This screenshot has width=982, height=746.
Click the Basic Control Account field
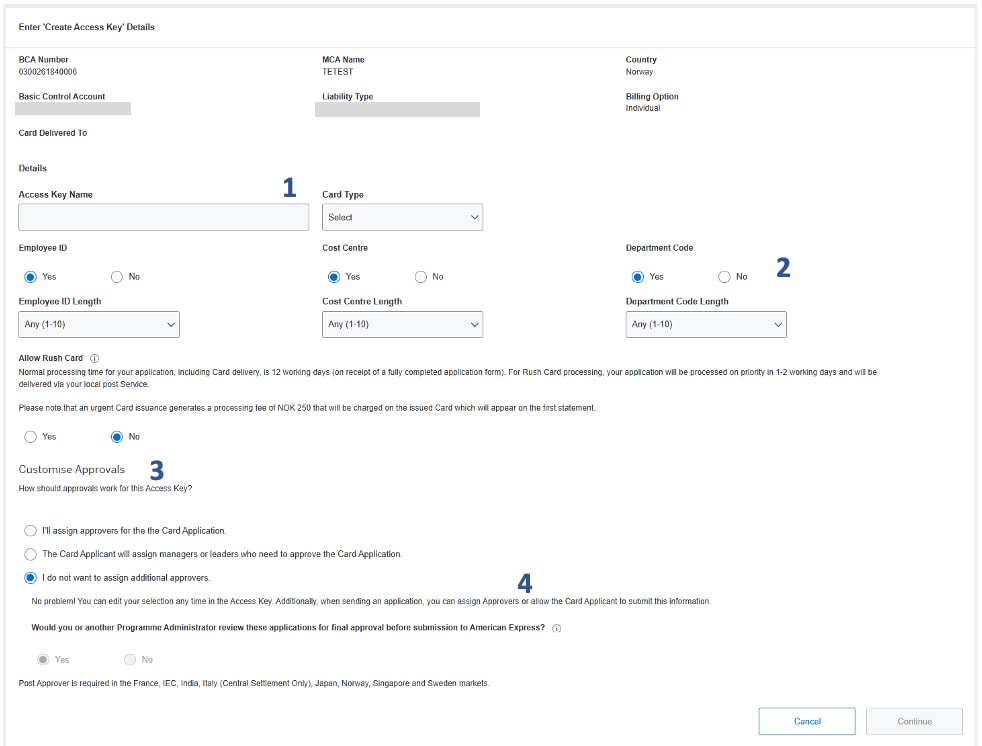pos(72,109)
